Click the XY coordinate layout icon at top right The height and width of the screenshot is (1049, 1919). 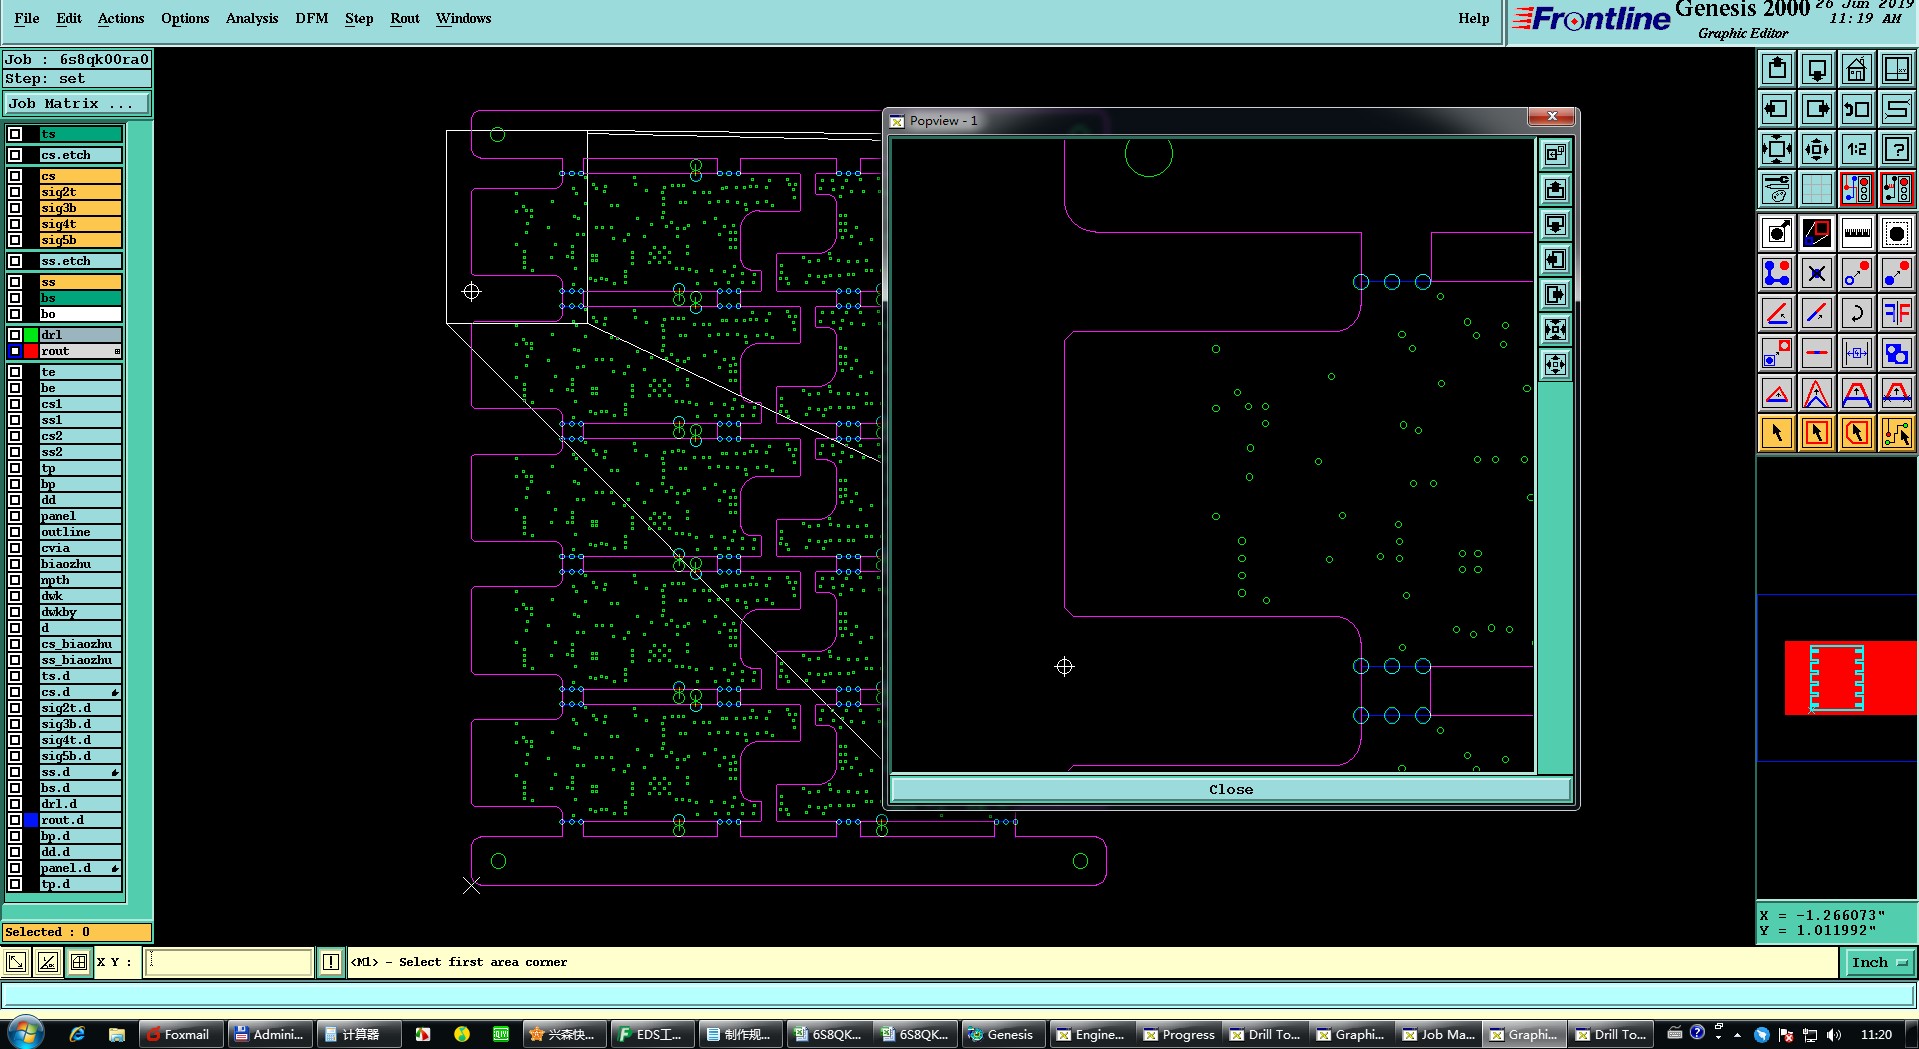tap(1897, 69)
